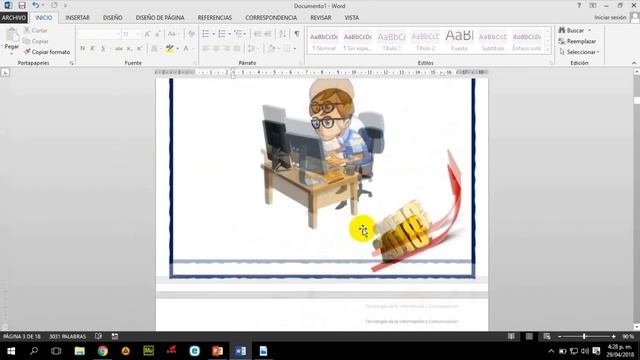Switch to read mode view

coord(511,336)
